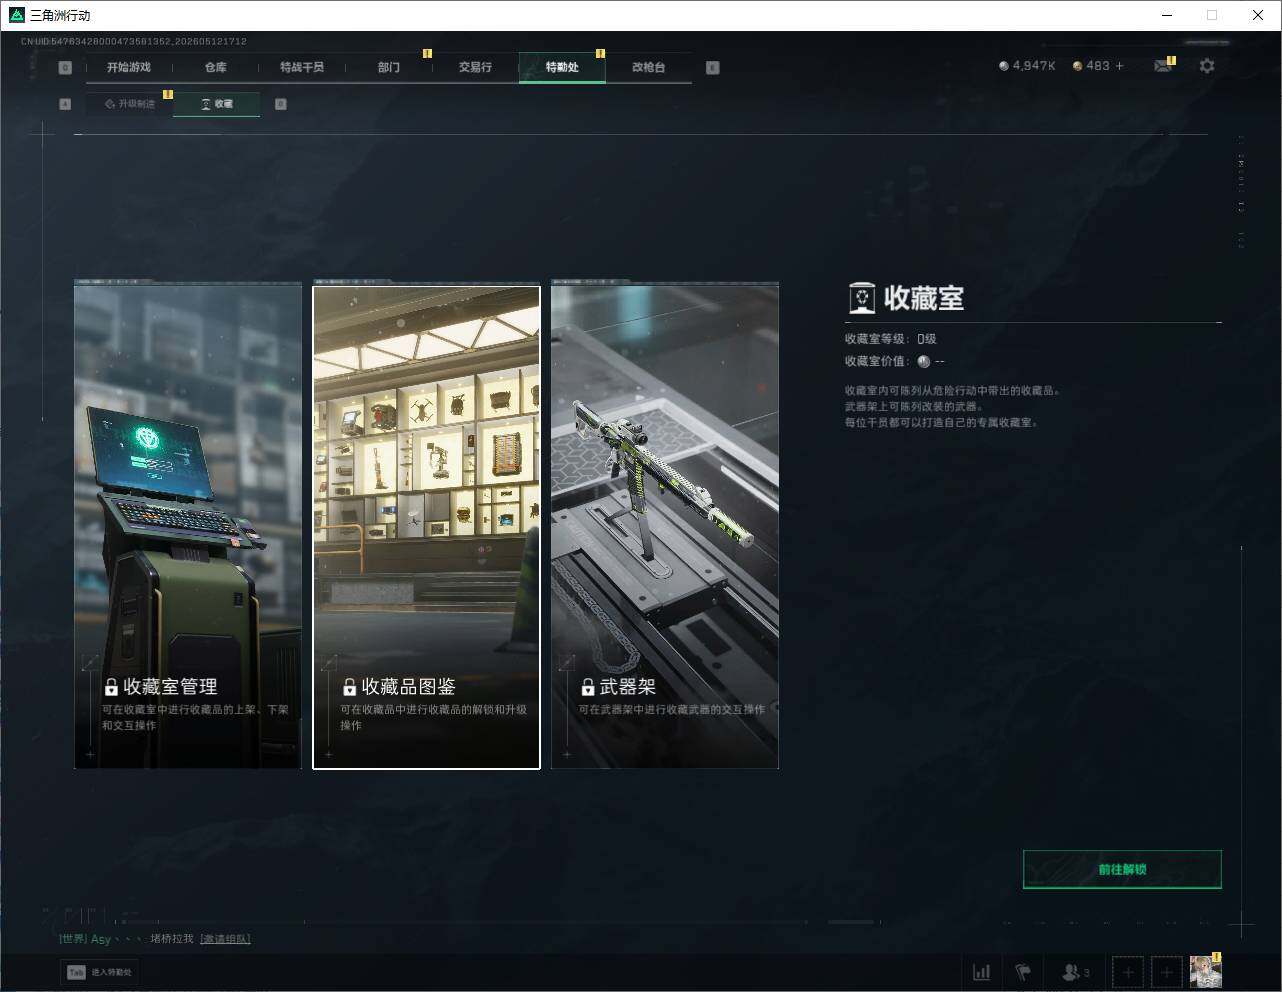
Task: Minimize the 三角洲行动 window
Action: click(x=1166, y=15)
